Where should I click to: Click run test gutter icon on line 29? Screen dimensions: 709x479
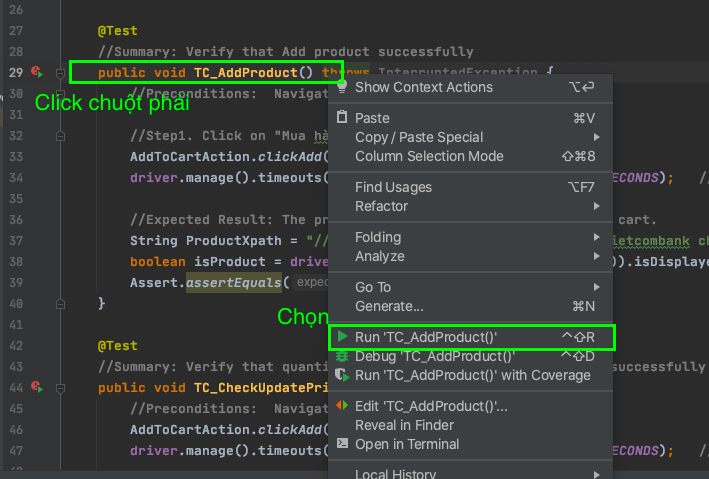(37, 72)
